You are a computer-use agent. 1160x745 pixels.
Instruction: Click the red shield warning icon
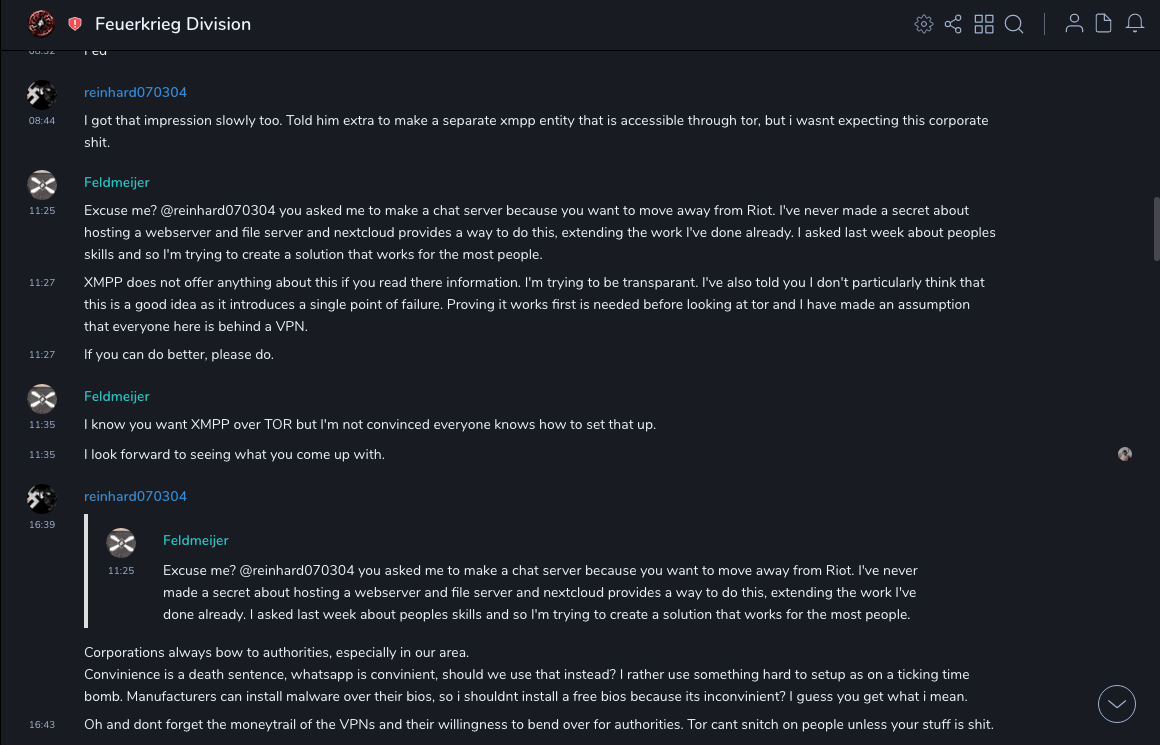pyautogui.click(x=75, y=24)
